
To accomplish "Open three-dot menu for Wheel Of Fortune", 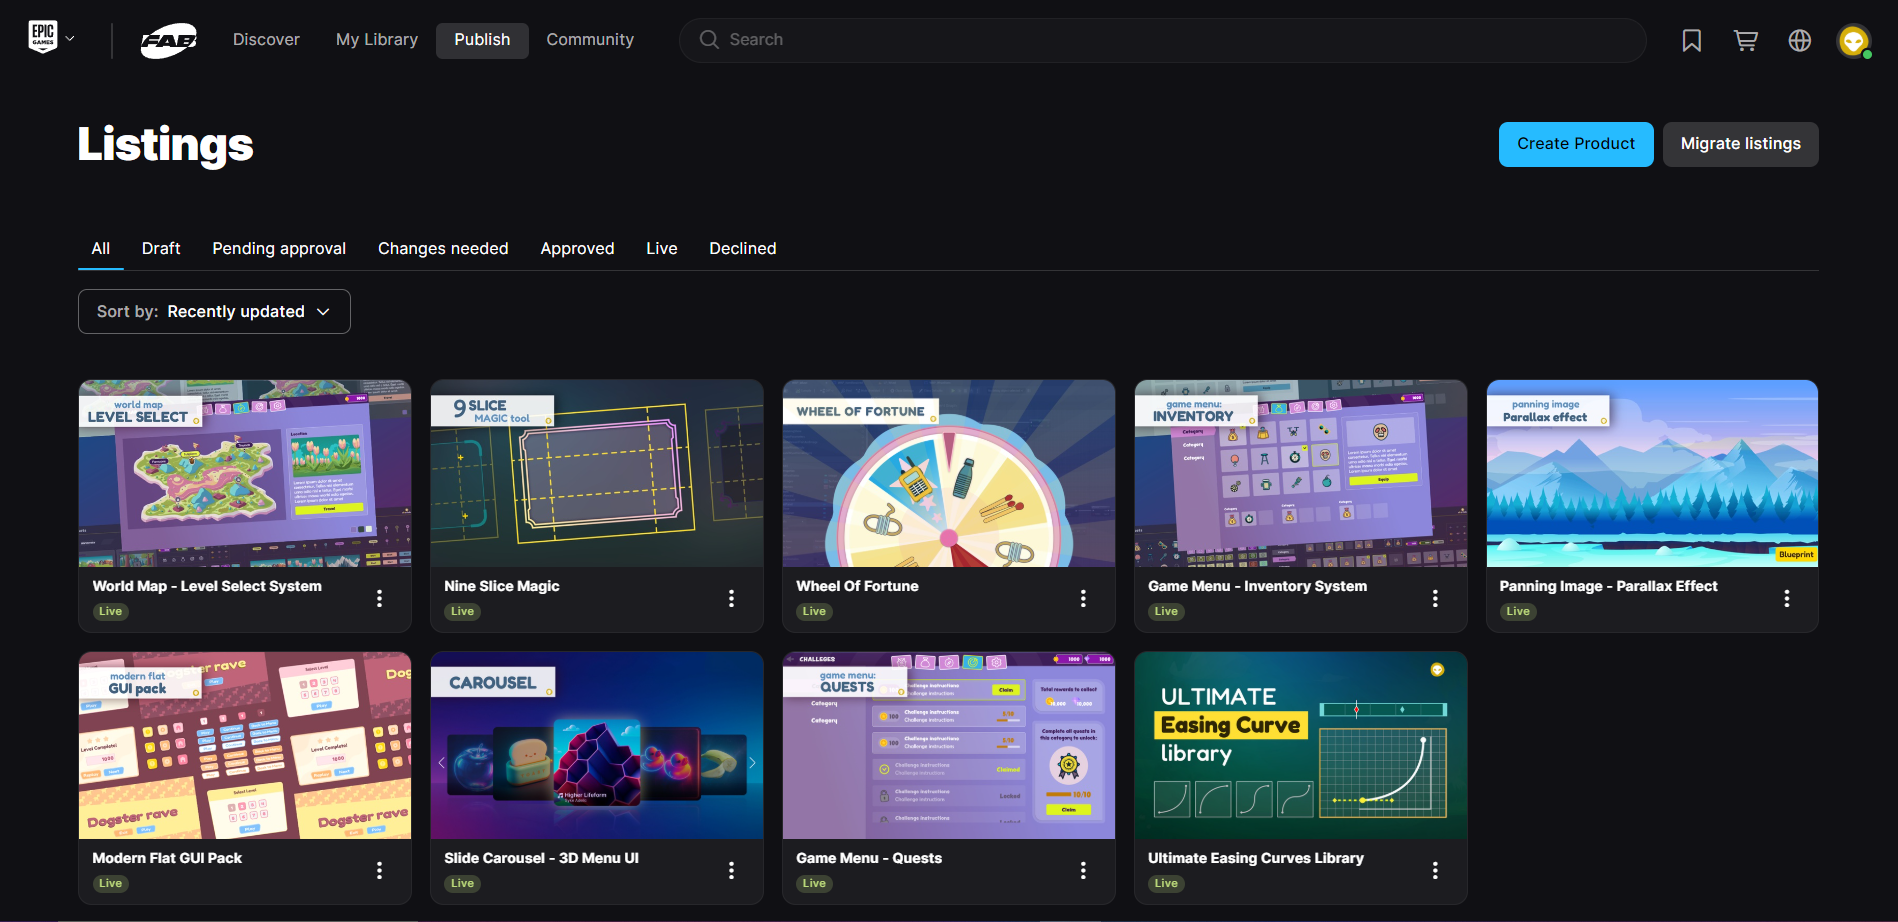I will pyautogui.click(x=1083, y=598).
